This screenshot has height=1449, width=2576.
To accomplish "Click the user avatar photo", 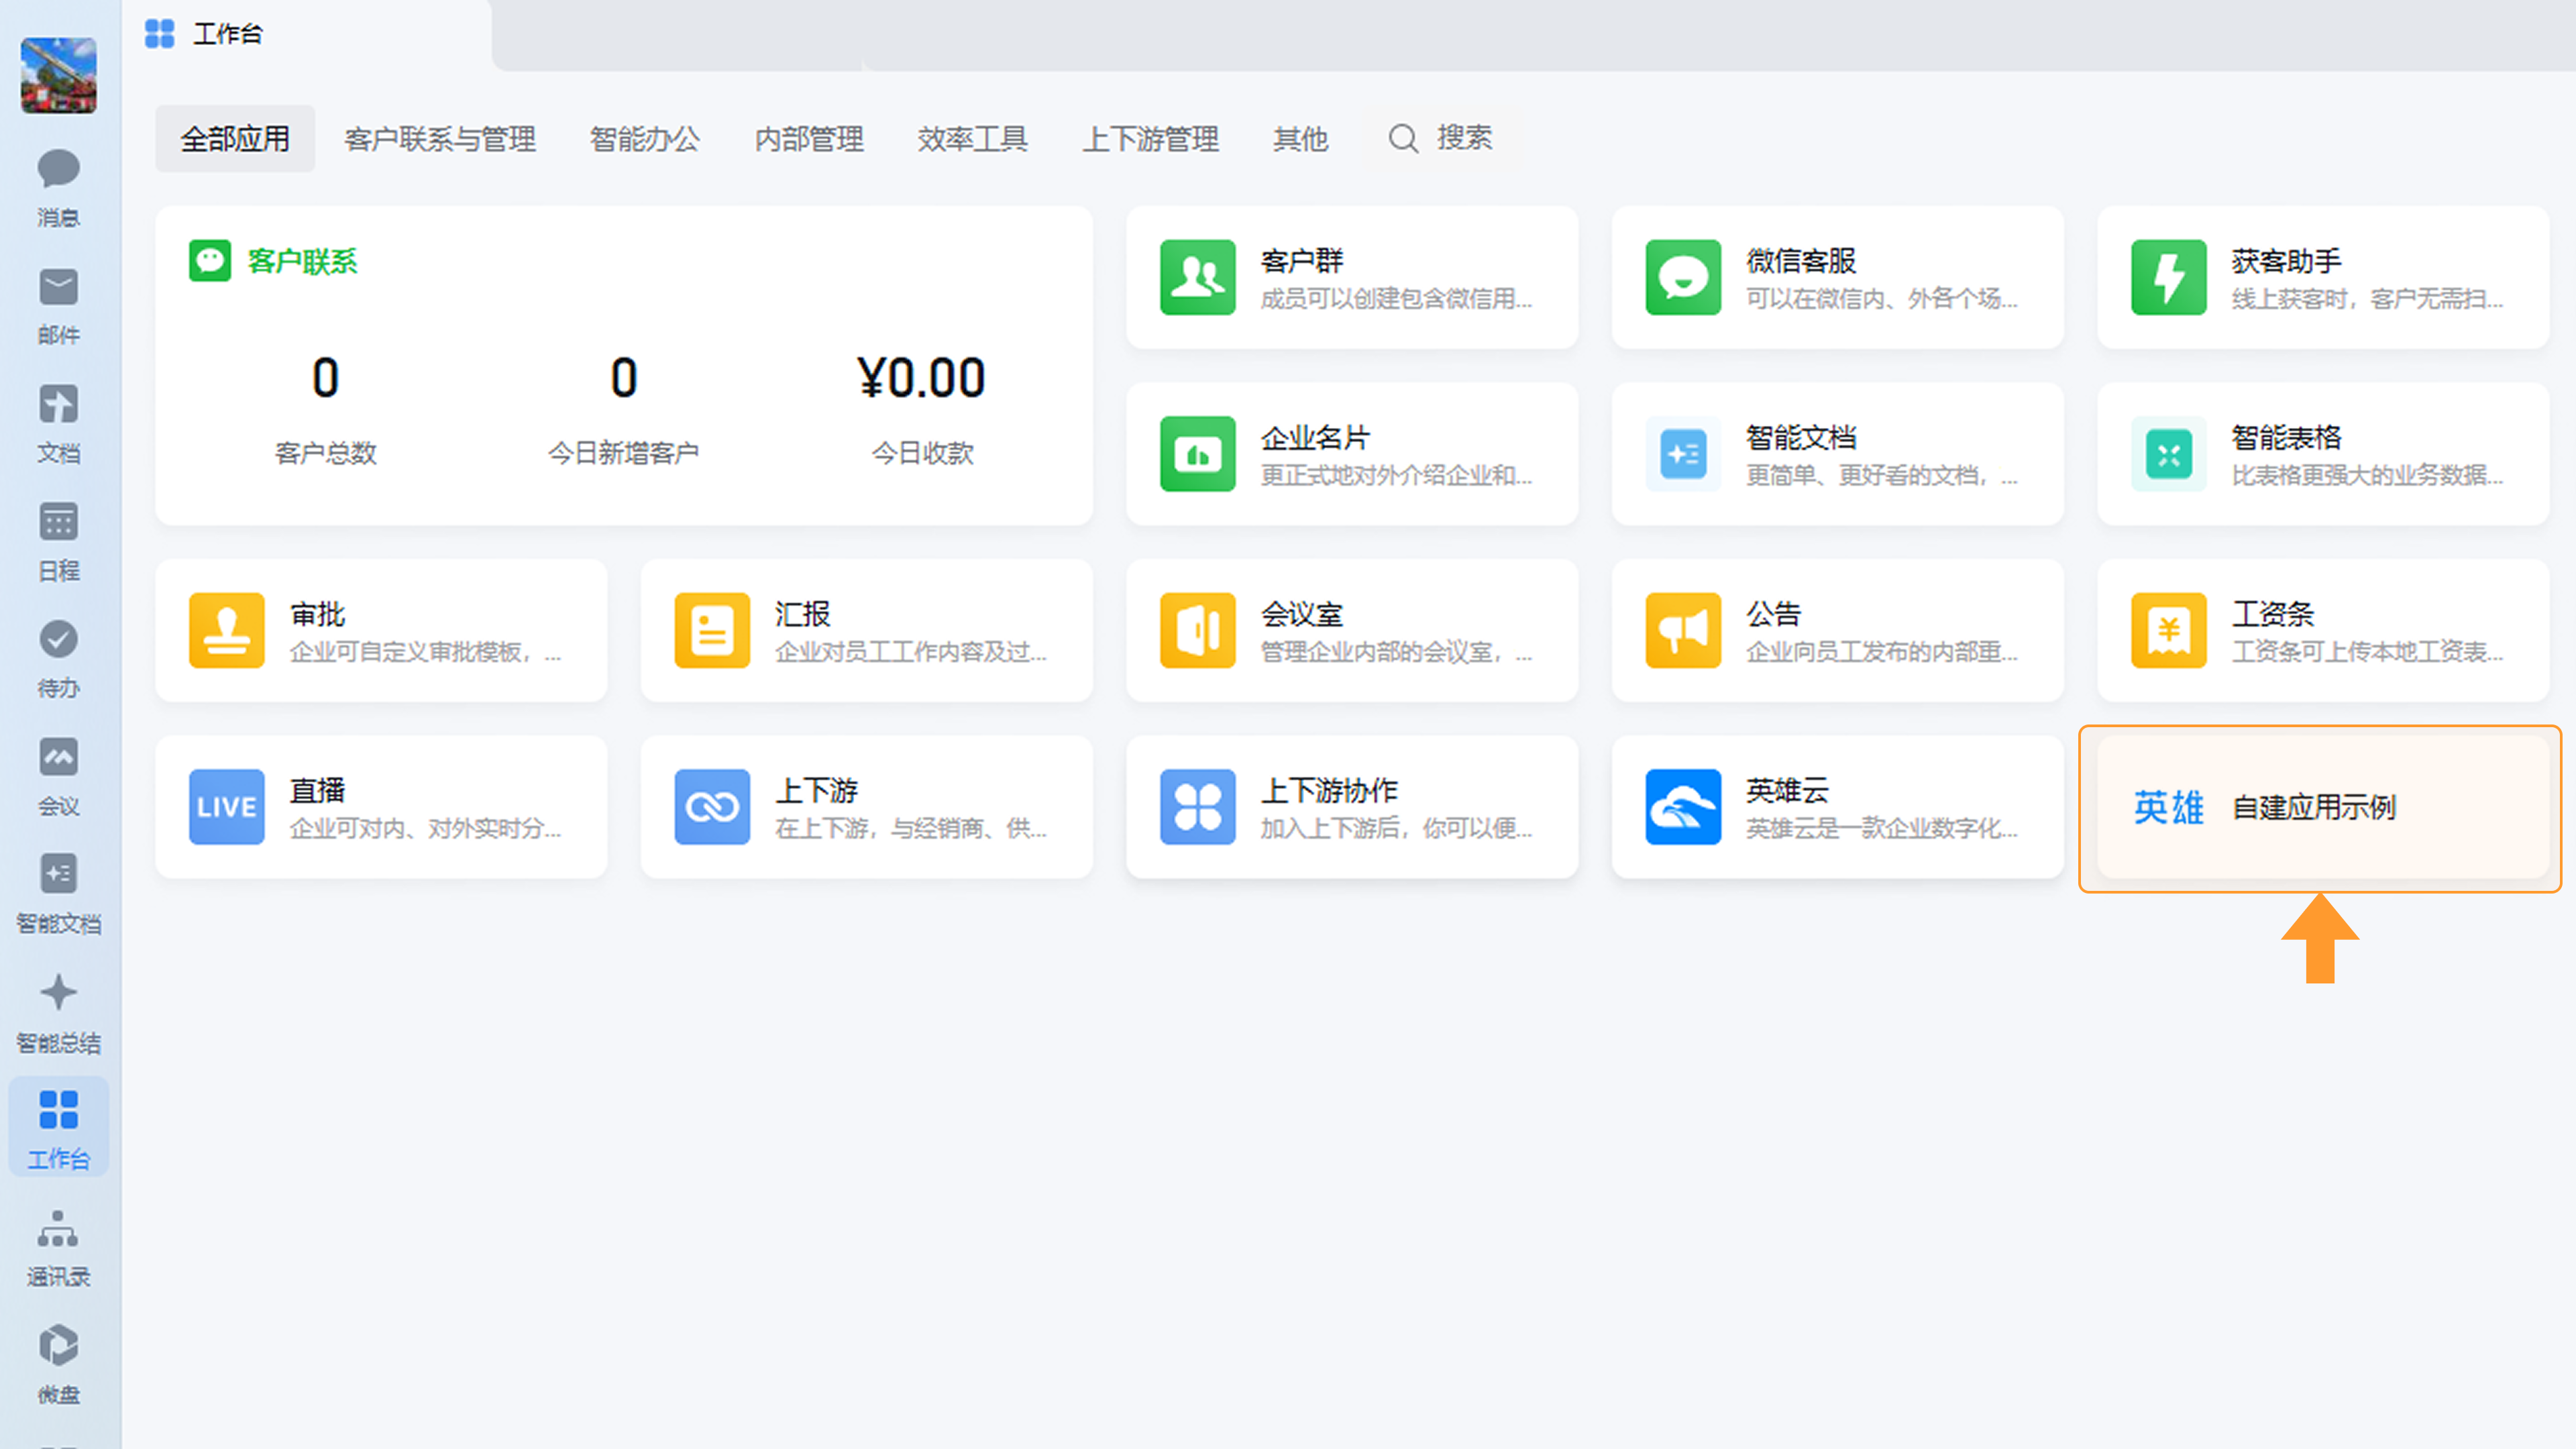I will (x=59, y=75).
